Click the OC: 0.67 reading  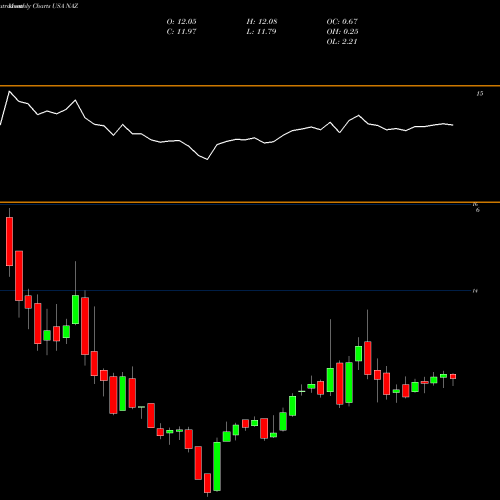pyautogui.click(x=342, y=22)
